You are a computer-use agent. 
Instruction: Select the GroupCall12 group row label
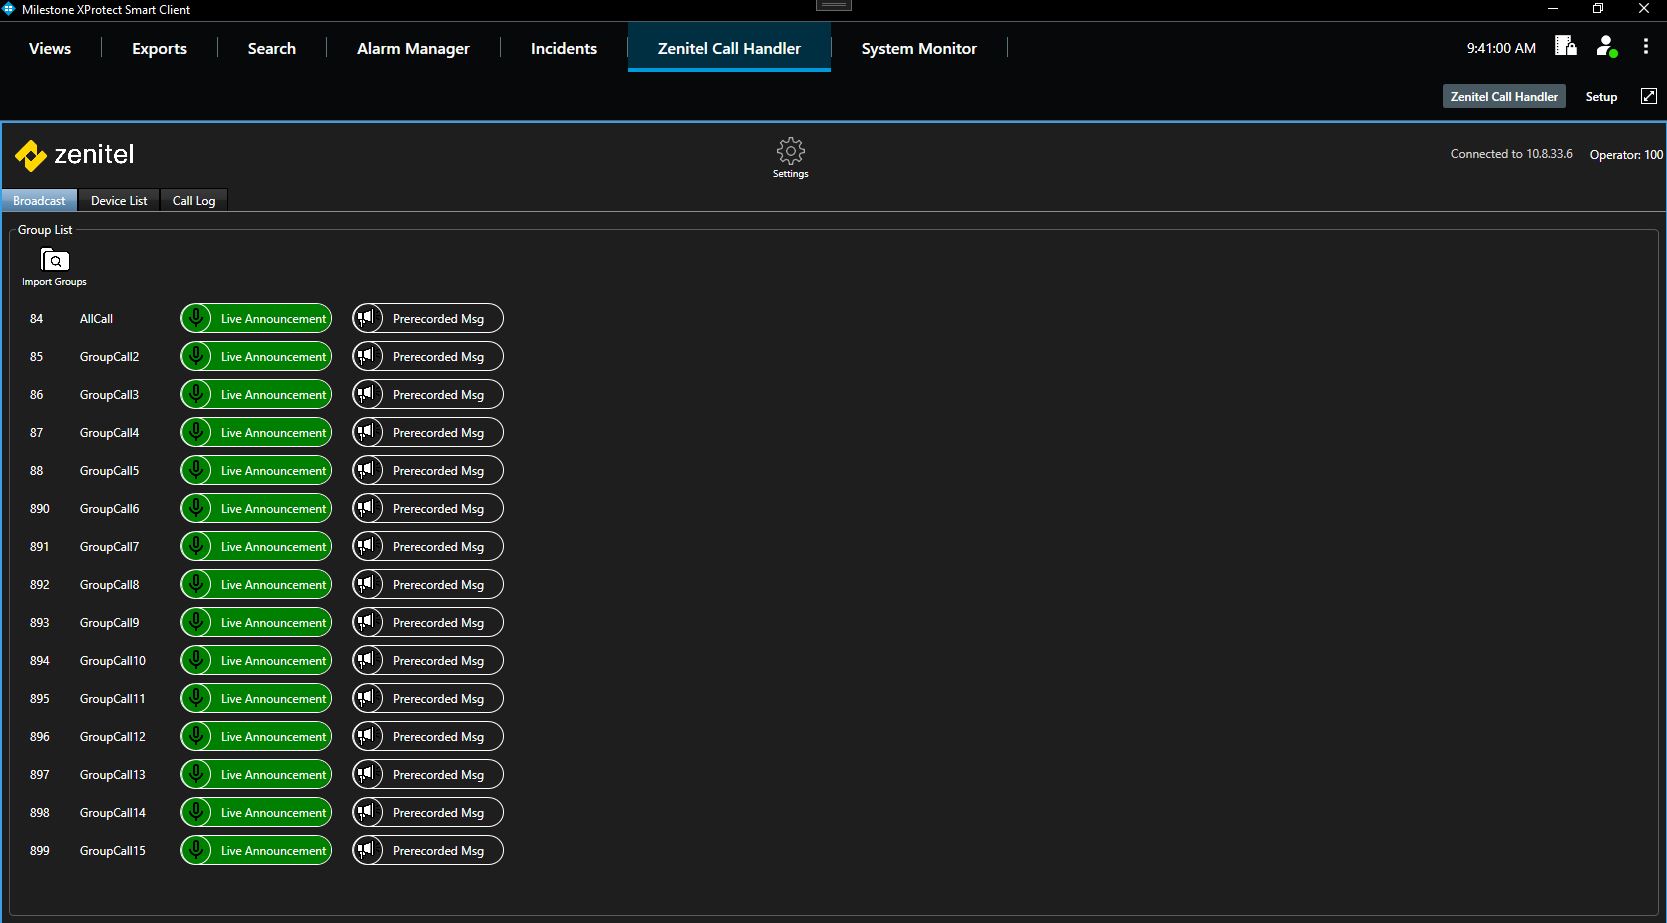(113, 737)
